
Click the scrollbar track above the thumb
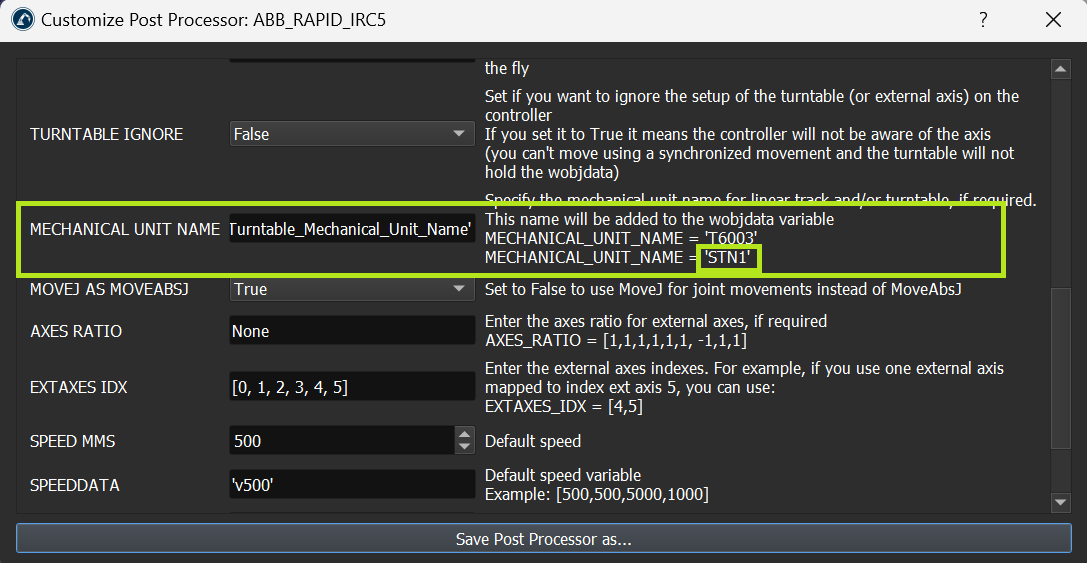coord(1061,180)
